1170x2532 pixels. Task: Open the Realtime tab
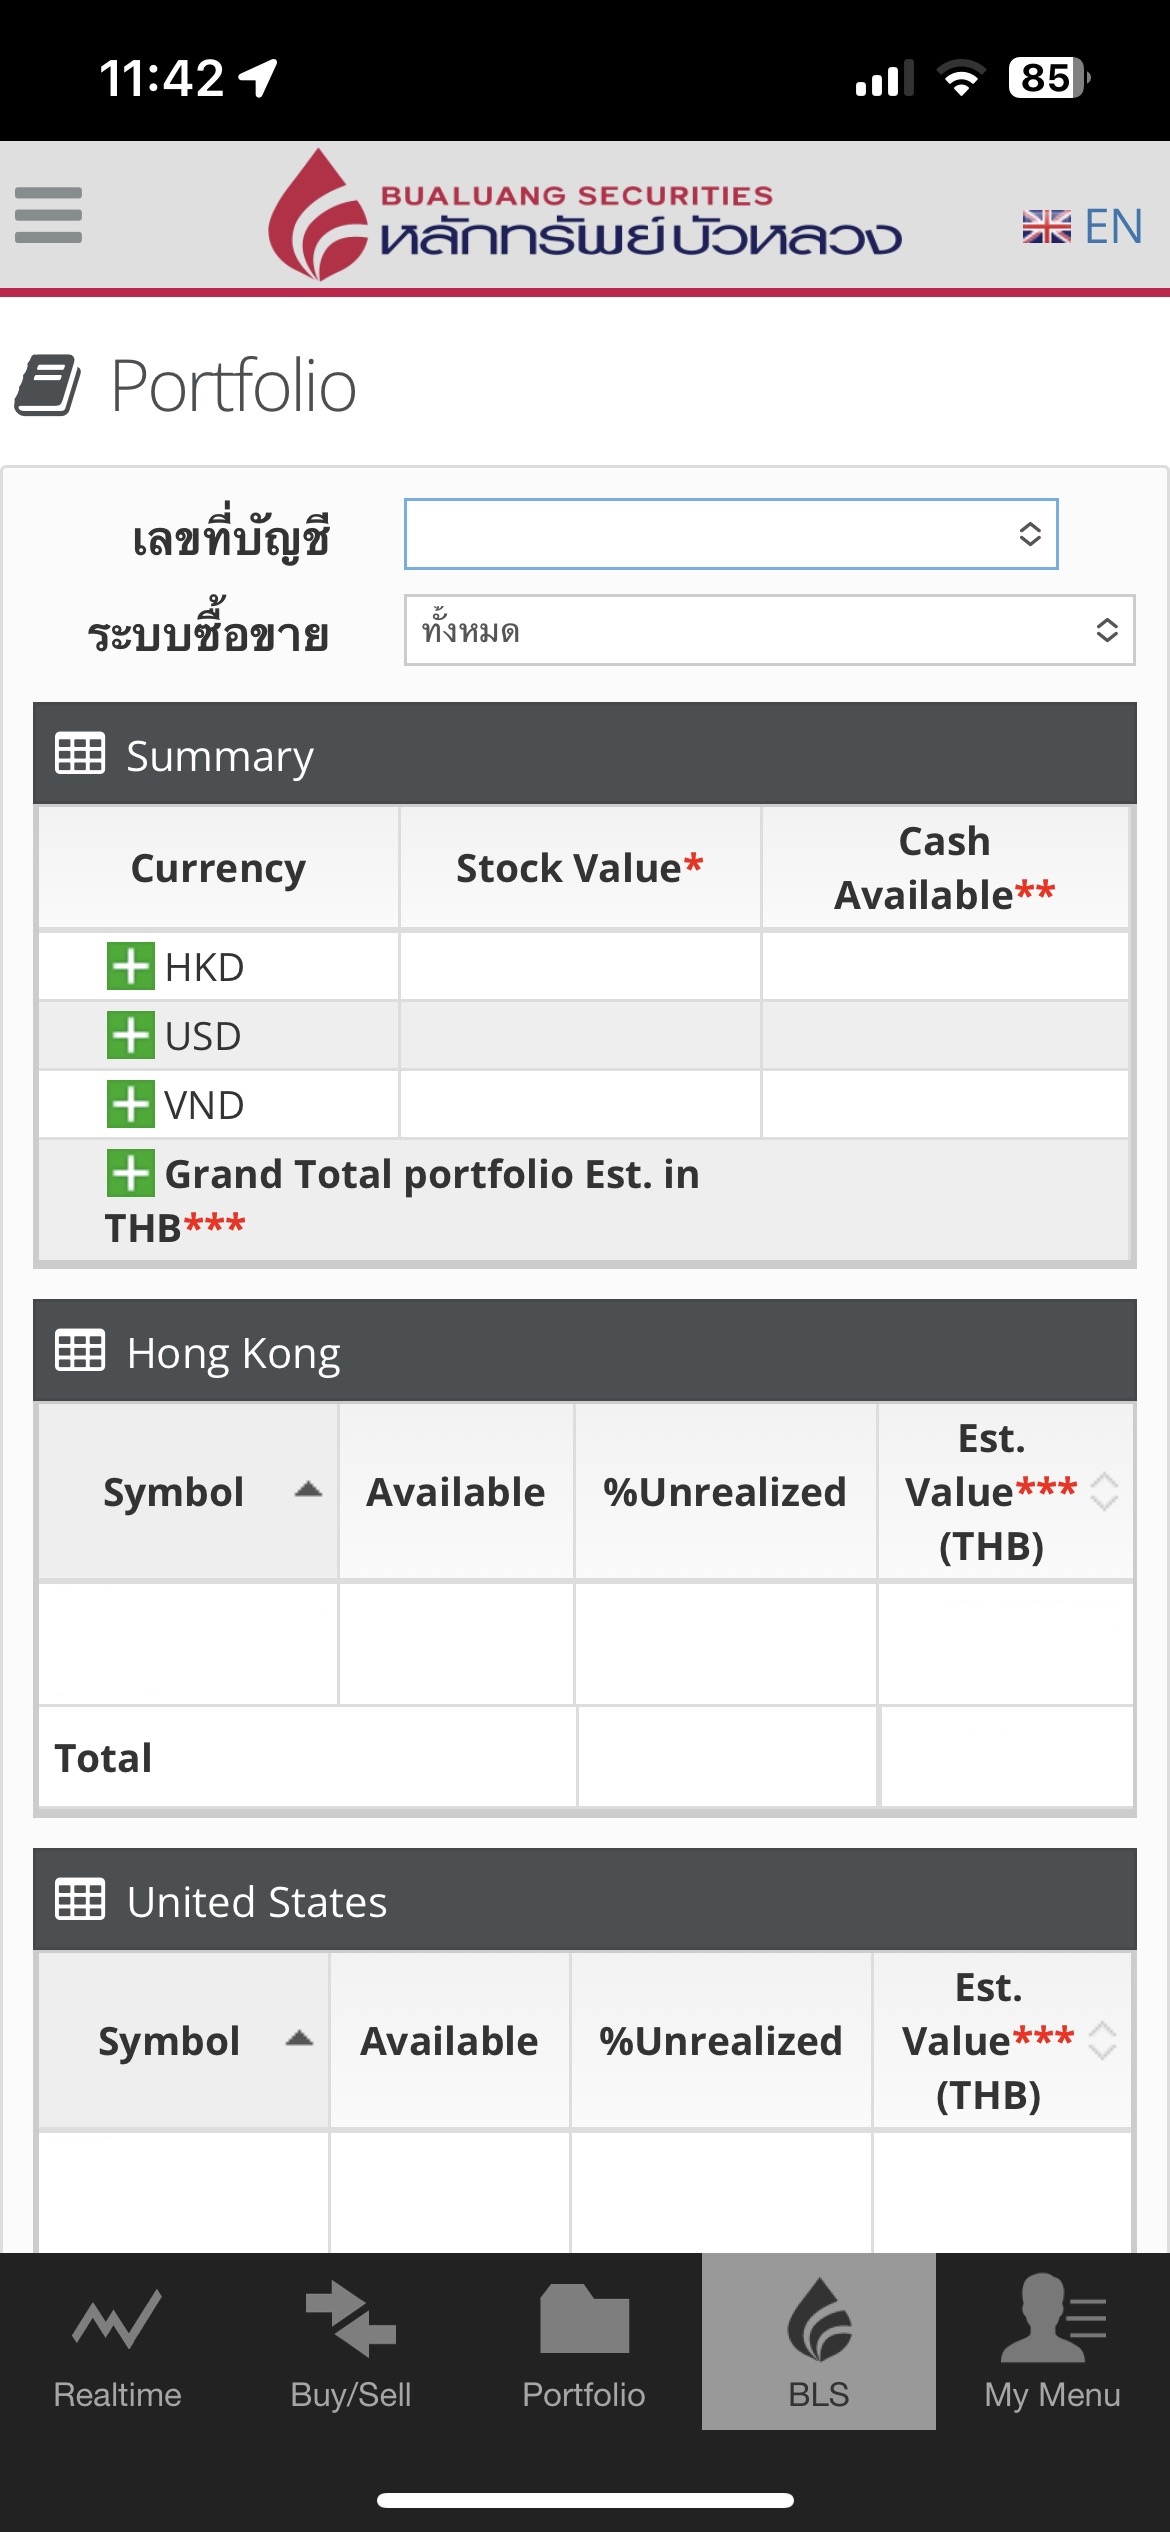click(x=117, y=2342)
